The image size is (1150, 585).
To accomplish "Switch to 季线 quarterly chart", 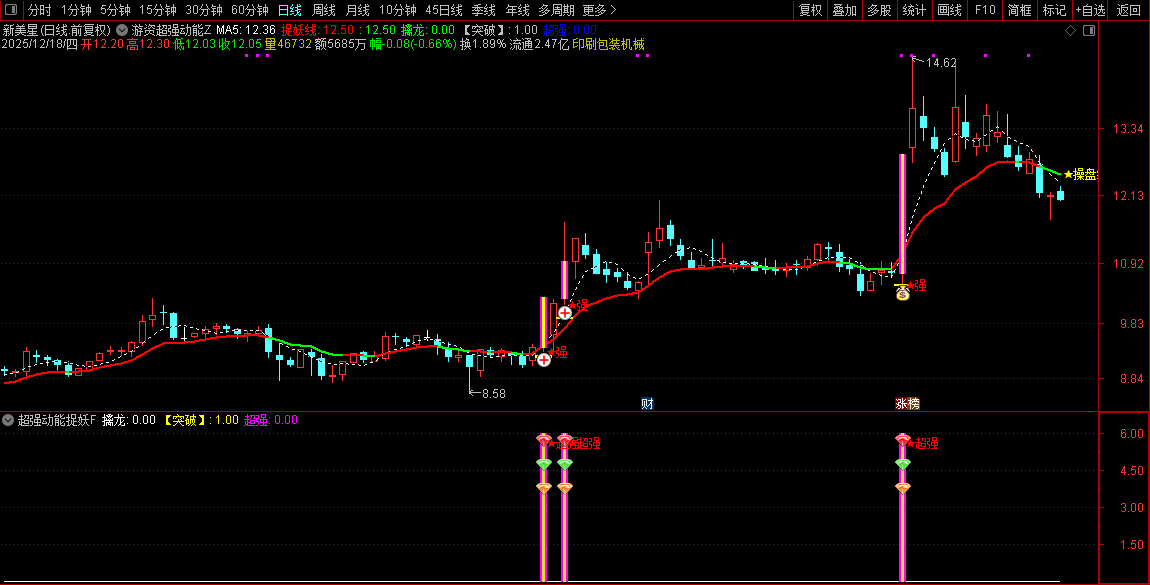I will (x=483, y=10).
